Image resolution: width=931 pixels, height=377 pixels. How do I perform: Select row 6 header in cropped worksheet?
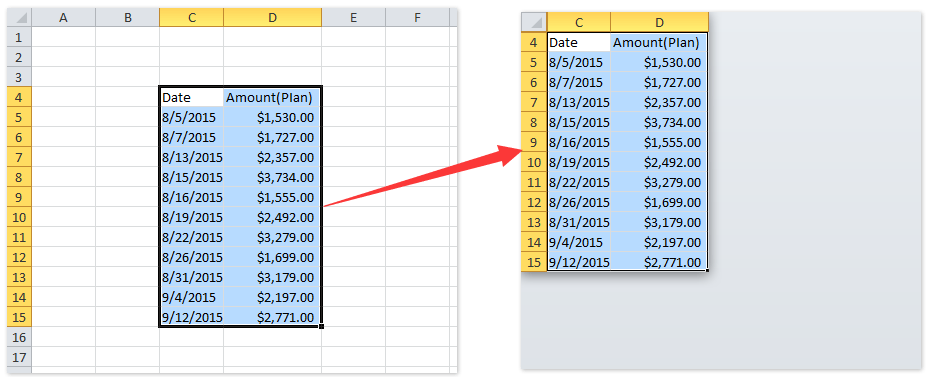click(x=534, y=82)
